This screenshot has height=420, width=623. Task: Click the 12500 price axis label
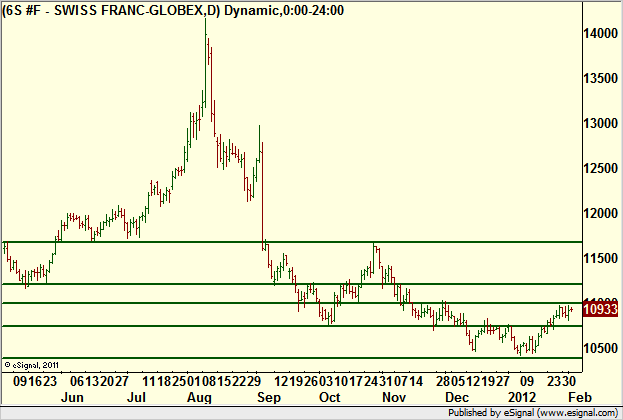click(600, 168)
